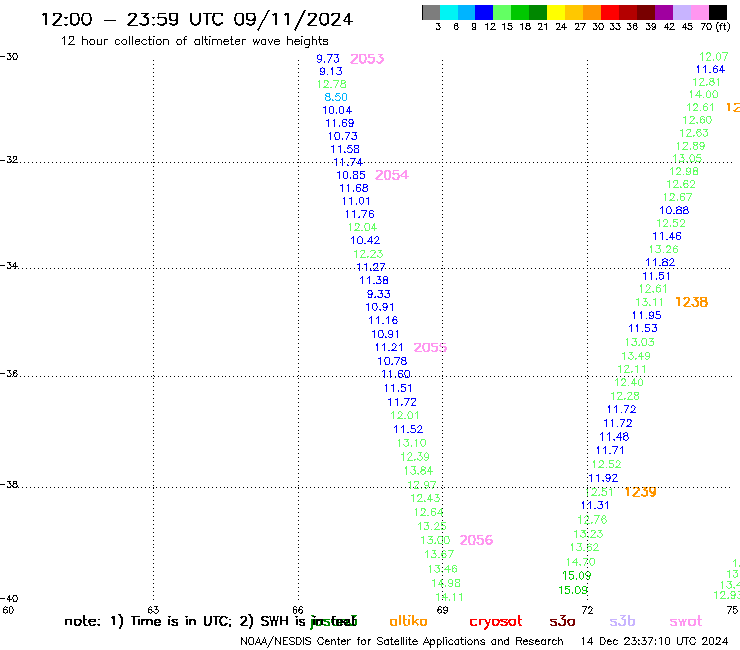
Task: Click the wave height value 9.73
Action: [328, 59]
